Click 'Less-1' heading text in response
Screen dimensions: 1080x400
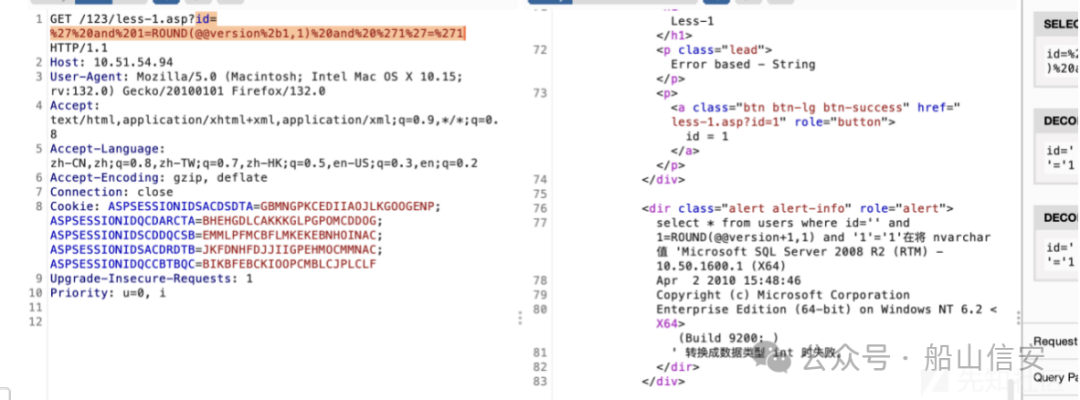pos(692,21)
